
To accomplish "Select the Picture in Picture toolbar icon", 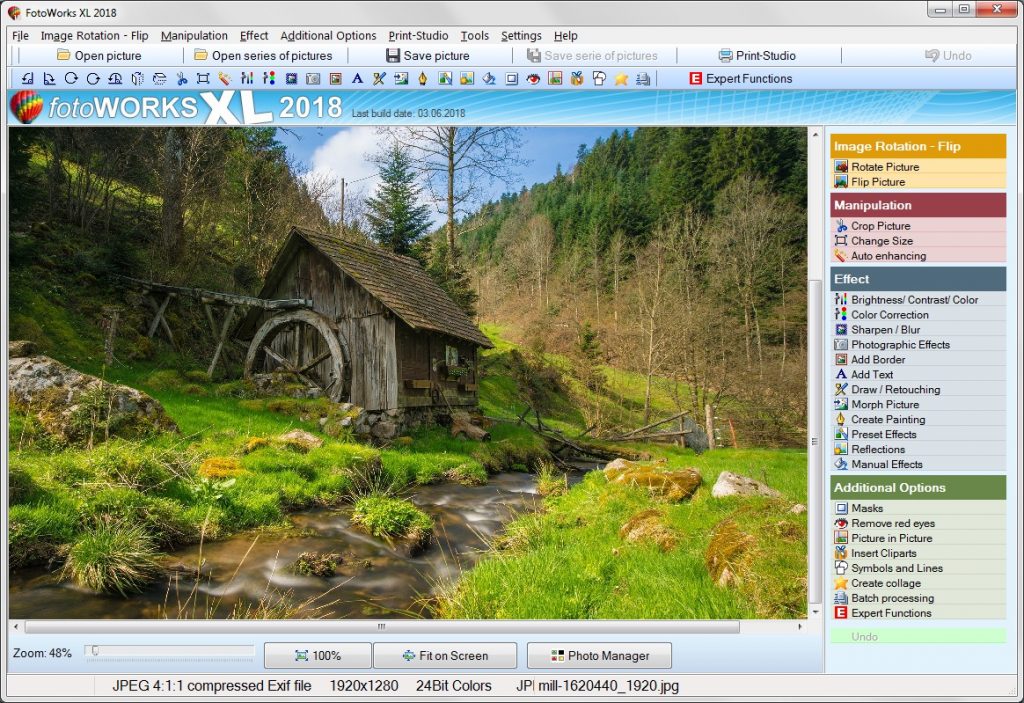I will [x=554, y=77].
